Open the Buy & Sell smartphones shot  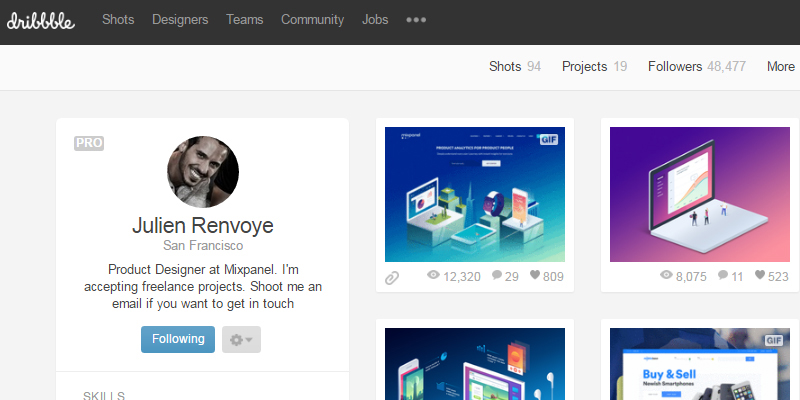(700, 364)
